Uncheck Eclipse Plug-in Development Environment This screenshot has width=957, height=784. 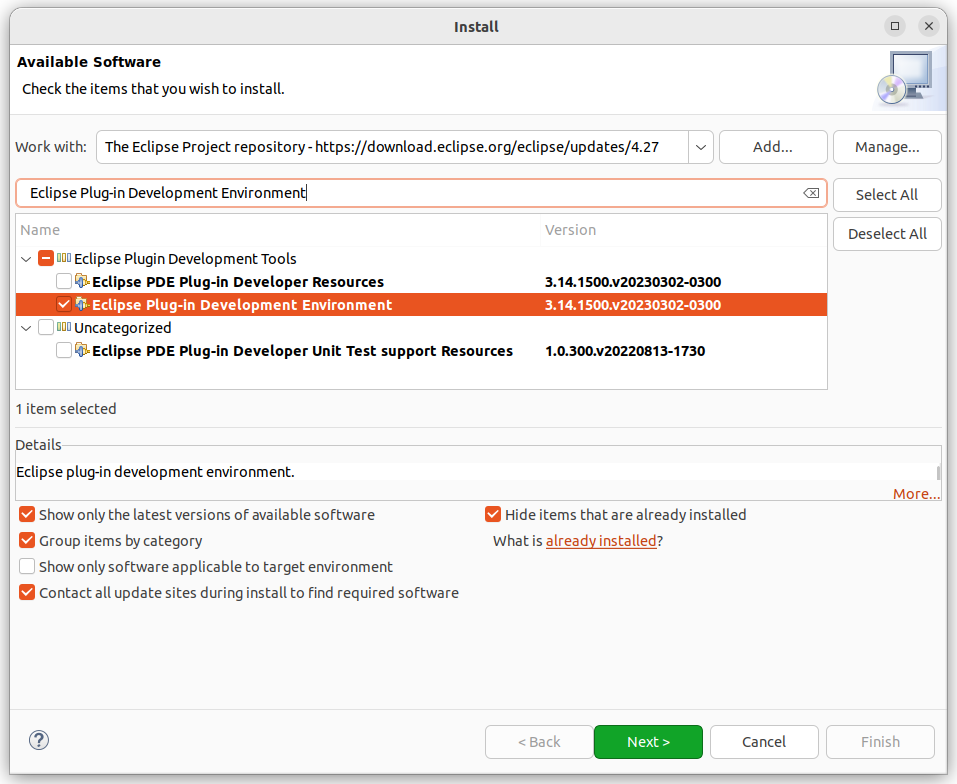pos(63,304)
